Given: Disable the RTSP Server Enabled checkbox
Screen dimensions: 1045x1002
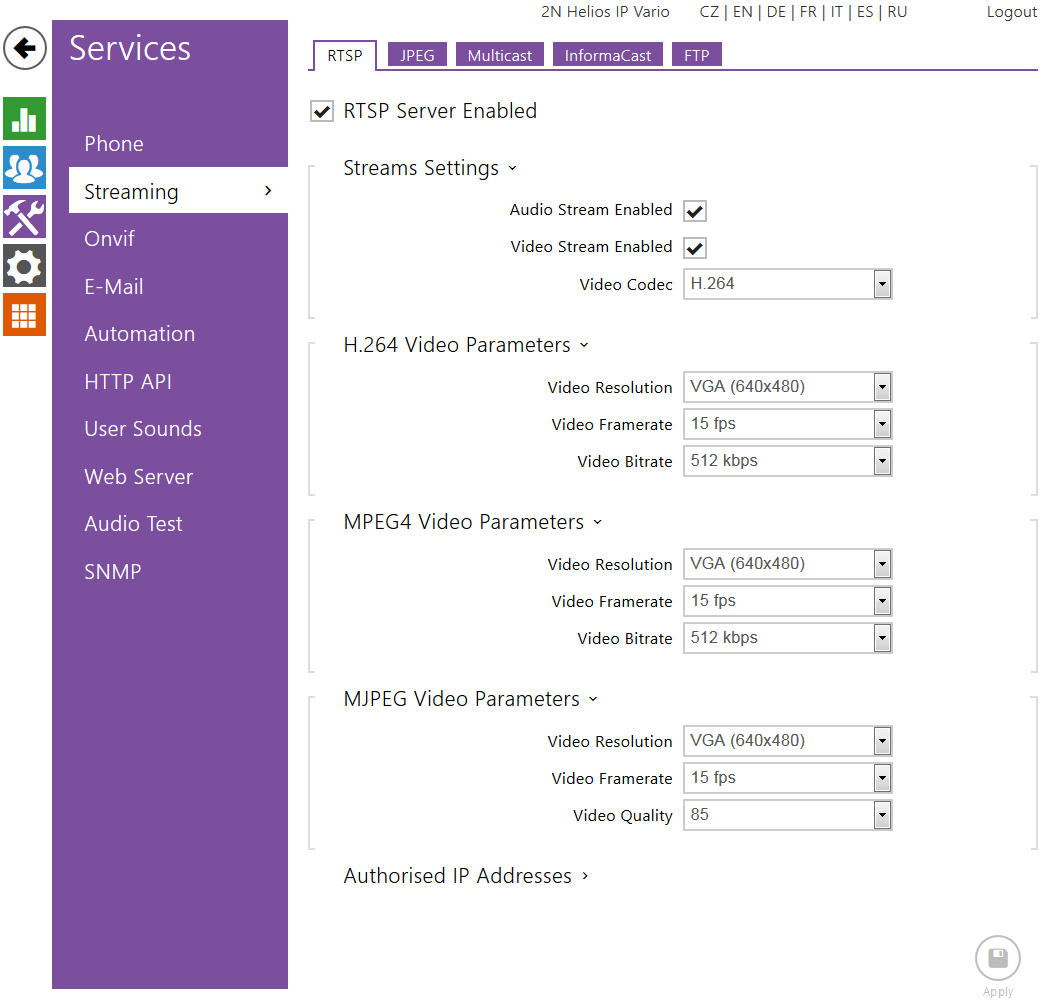Looking at the screenshot, I should pyautogui.click(x=322, y=111).
